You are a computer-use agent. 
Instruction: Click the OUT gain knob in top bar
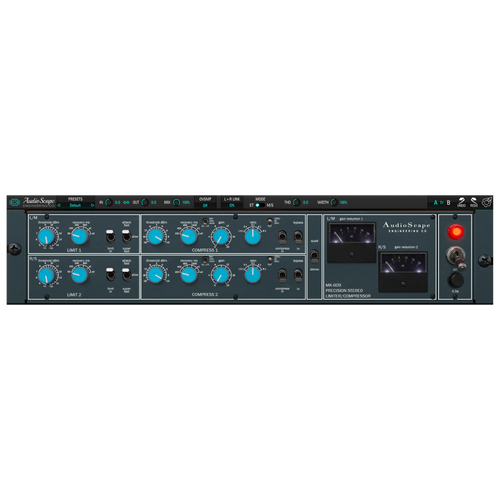[x=145, y=202]
